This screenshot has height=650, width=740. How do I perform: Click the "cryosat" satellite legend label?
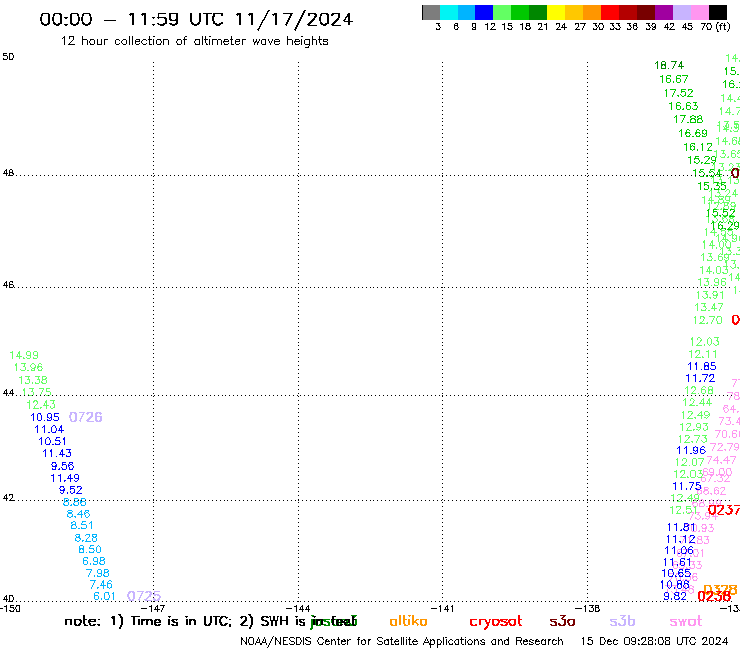tap(496, 622)
